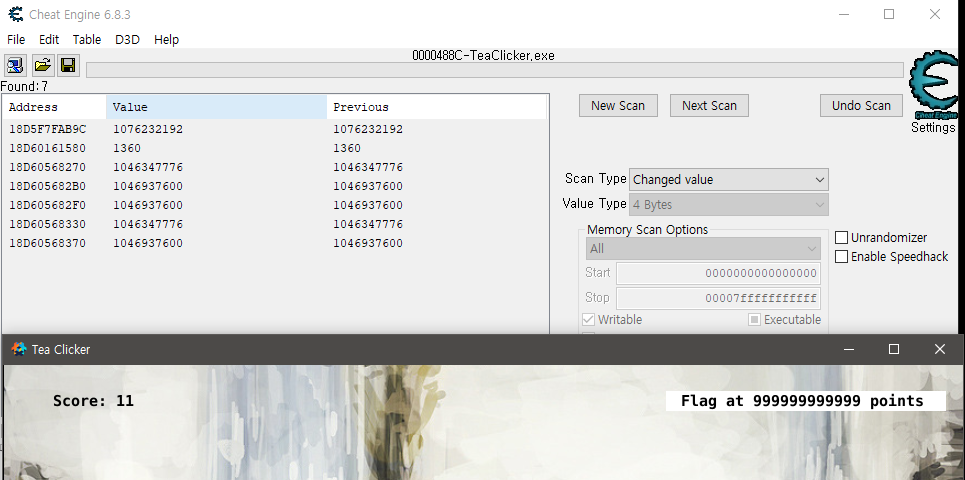Open the File menu

16,39
